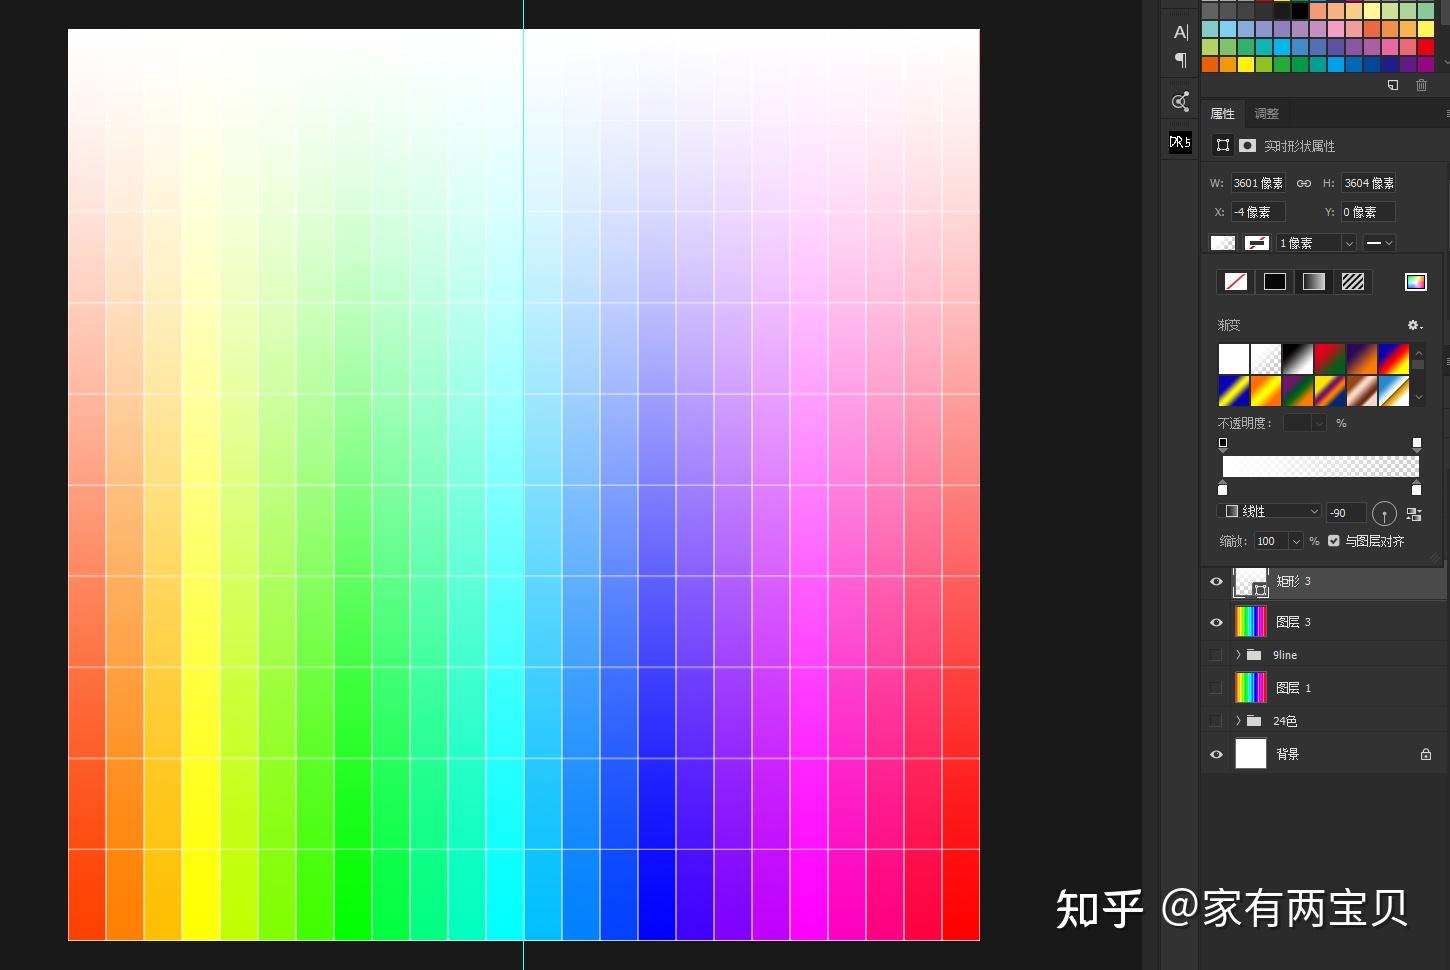Click 图层 3 rainbow thumbnail

1251,622
